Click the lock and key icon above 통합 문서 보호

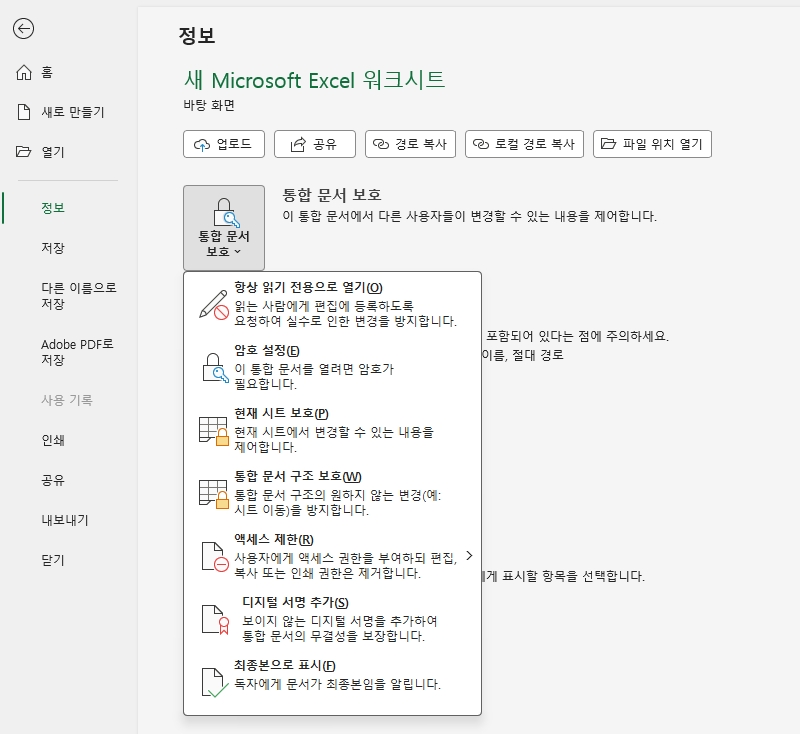click(x=227, y=212)
